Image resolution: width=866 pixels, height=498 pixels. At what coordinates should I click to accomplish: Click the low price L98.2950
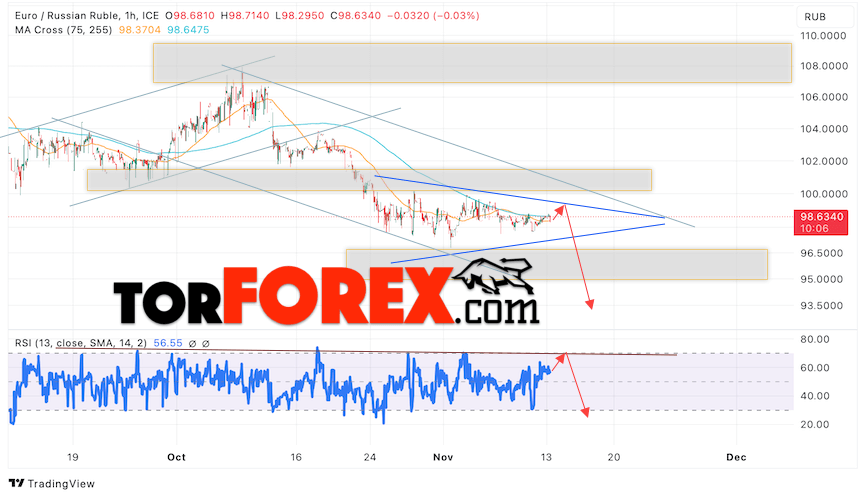300,16
